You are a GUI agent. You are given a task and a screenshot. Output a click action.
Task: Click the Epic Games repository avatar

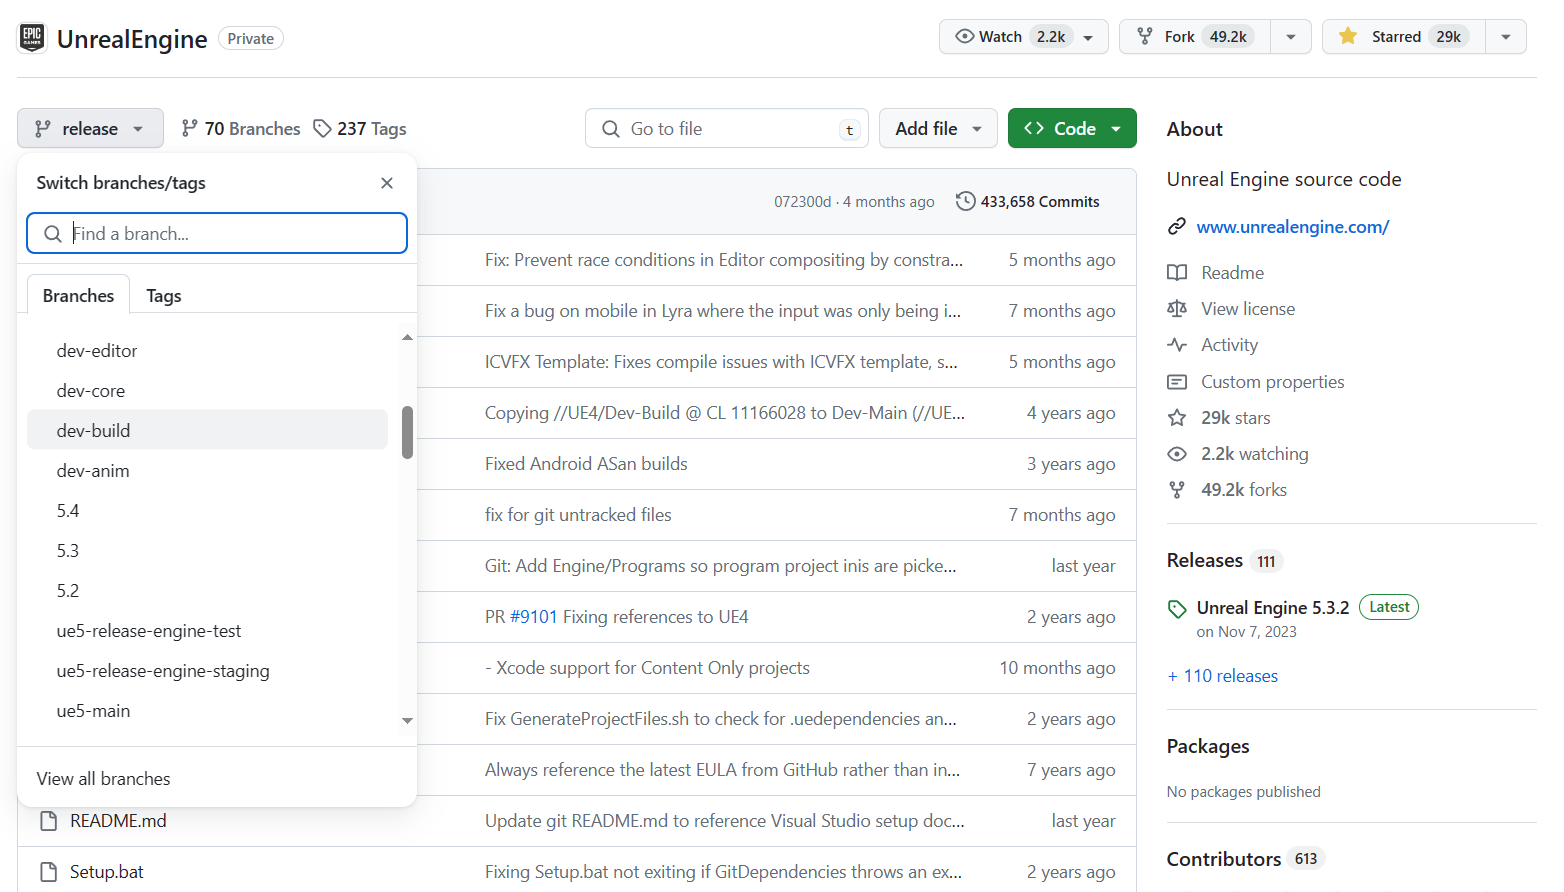[x=32, y=38]
